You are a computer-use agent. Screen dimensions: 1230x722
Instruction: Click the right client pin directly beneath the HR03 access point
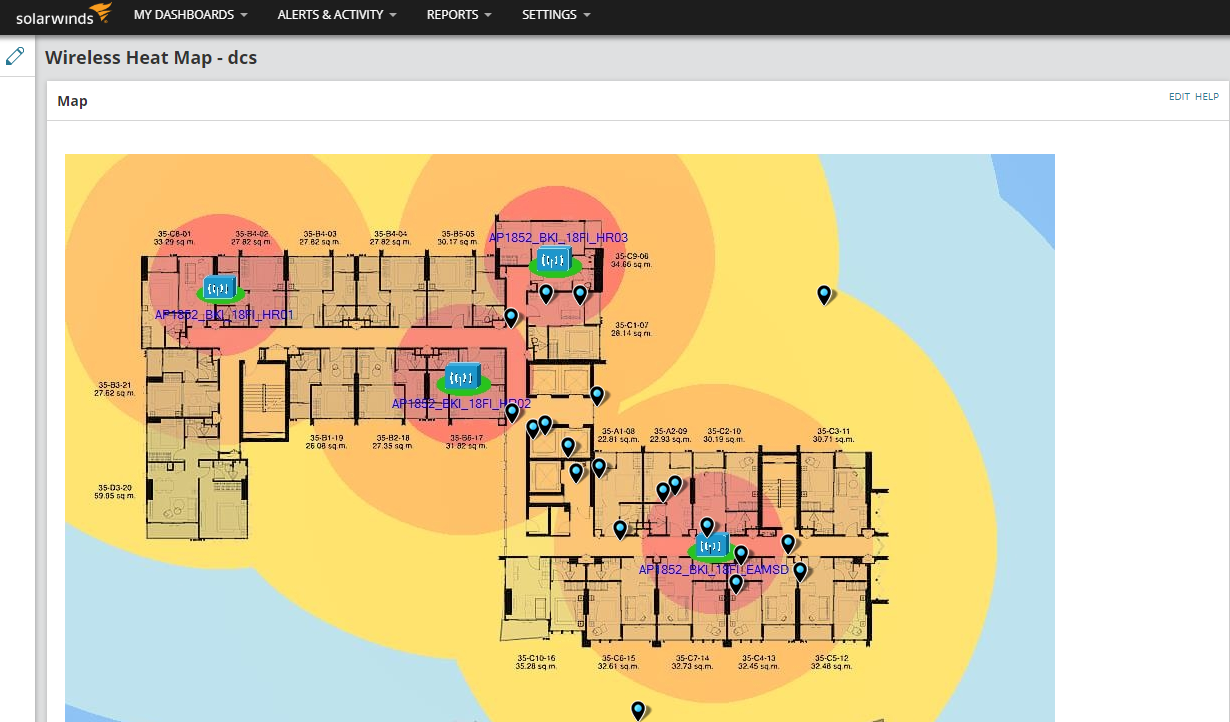pyautogui.click(x=580, y=294)
